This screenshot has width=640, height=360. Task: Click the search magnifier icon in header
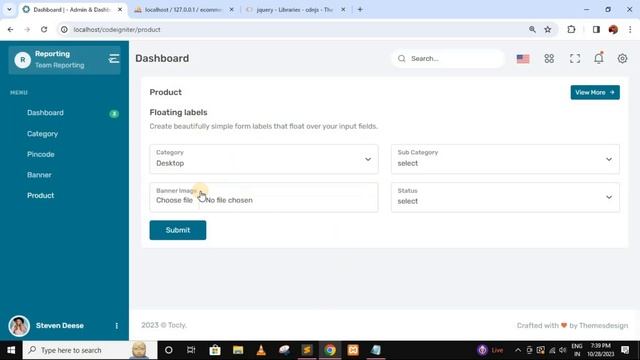[x=402, y=59]
